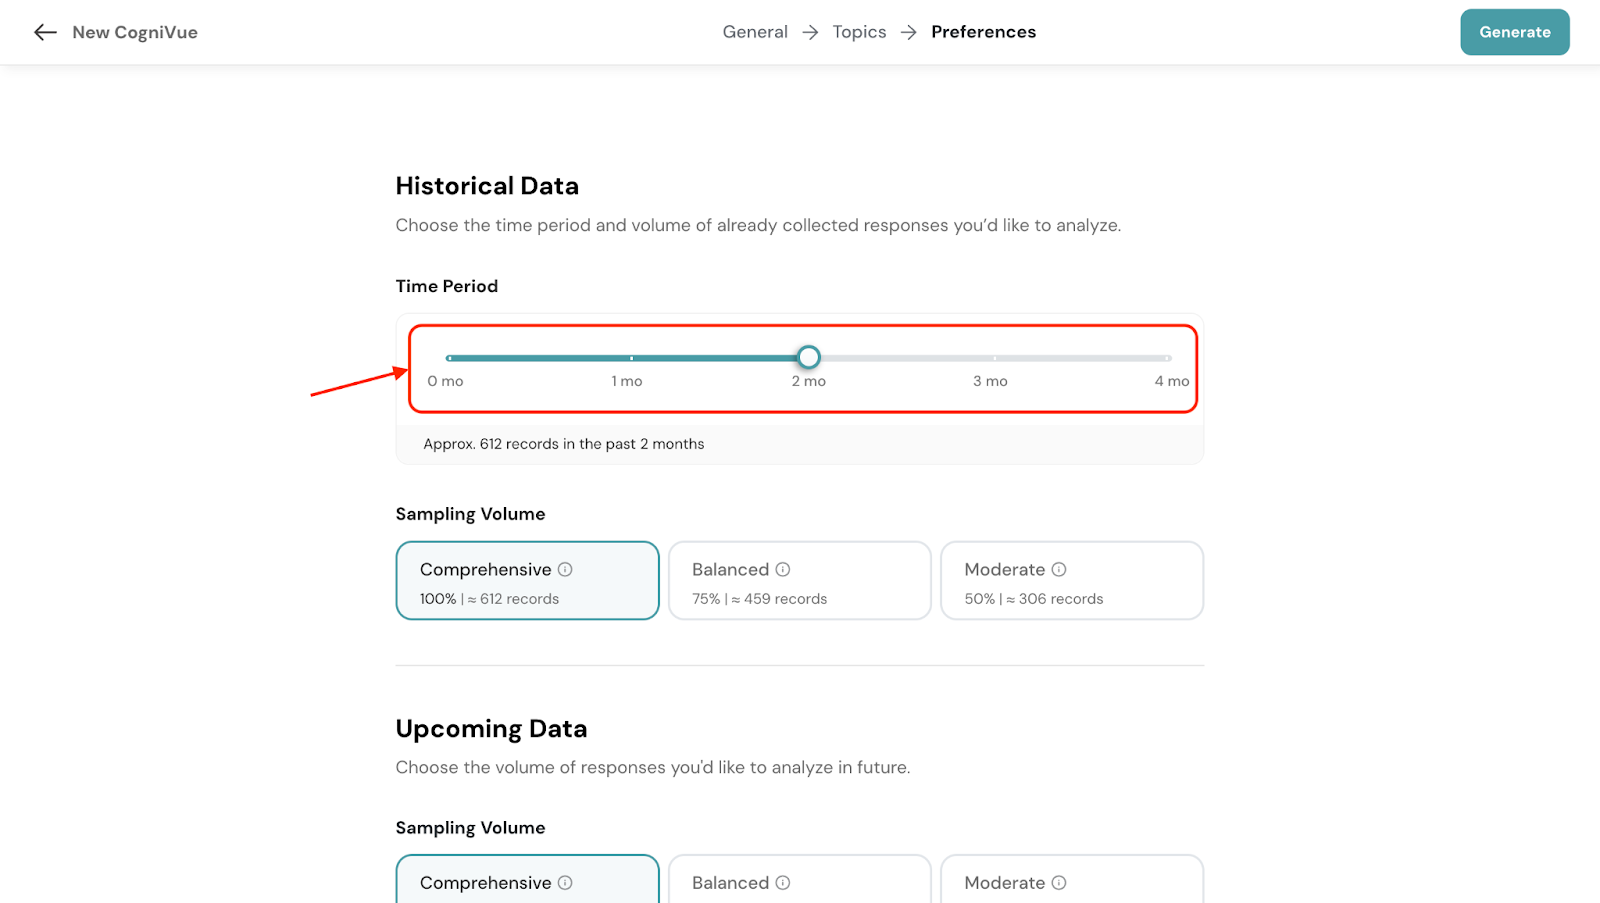
Task: Click info icon beside upcoming Comprehensive option
Action: click(565, 883)
